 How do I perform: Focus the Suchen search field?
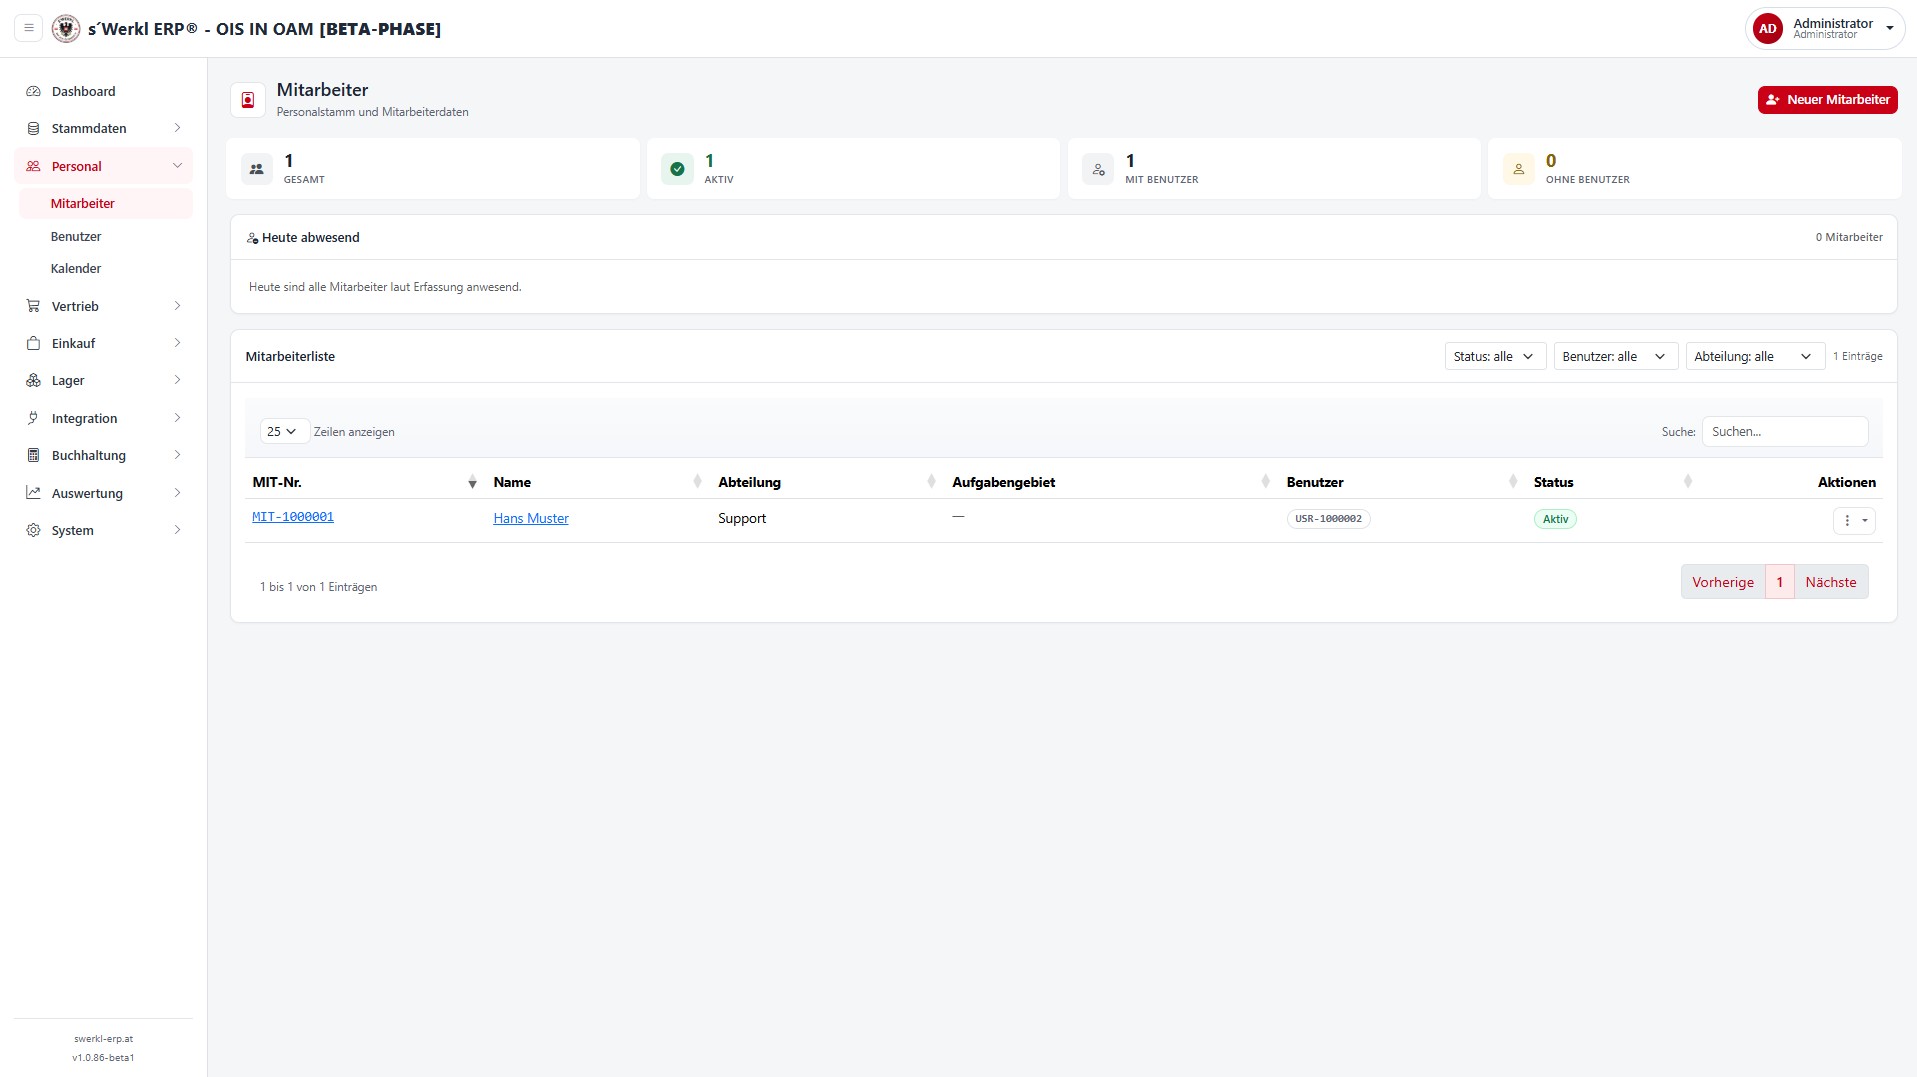(1785, 431)
